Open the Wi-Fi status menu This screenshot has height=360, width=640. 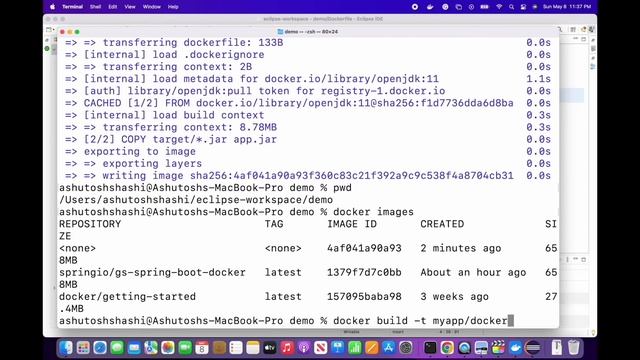pyautogui.click(x=499, y=7)
